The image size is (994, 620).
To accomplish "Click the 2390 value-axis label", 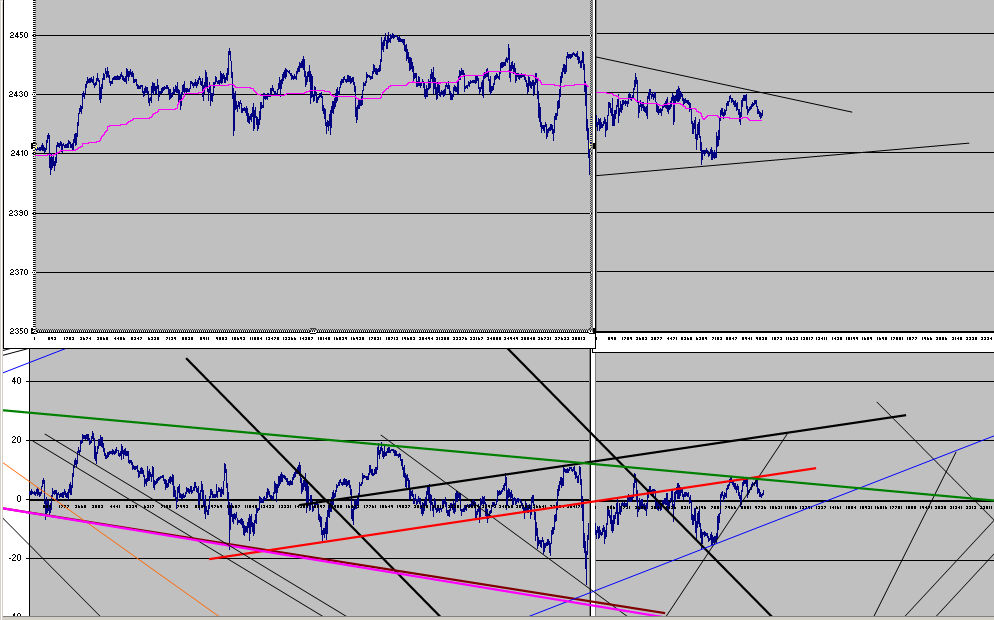I will point(18,213).
